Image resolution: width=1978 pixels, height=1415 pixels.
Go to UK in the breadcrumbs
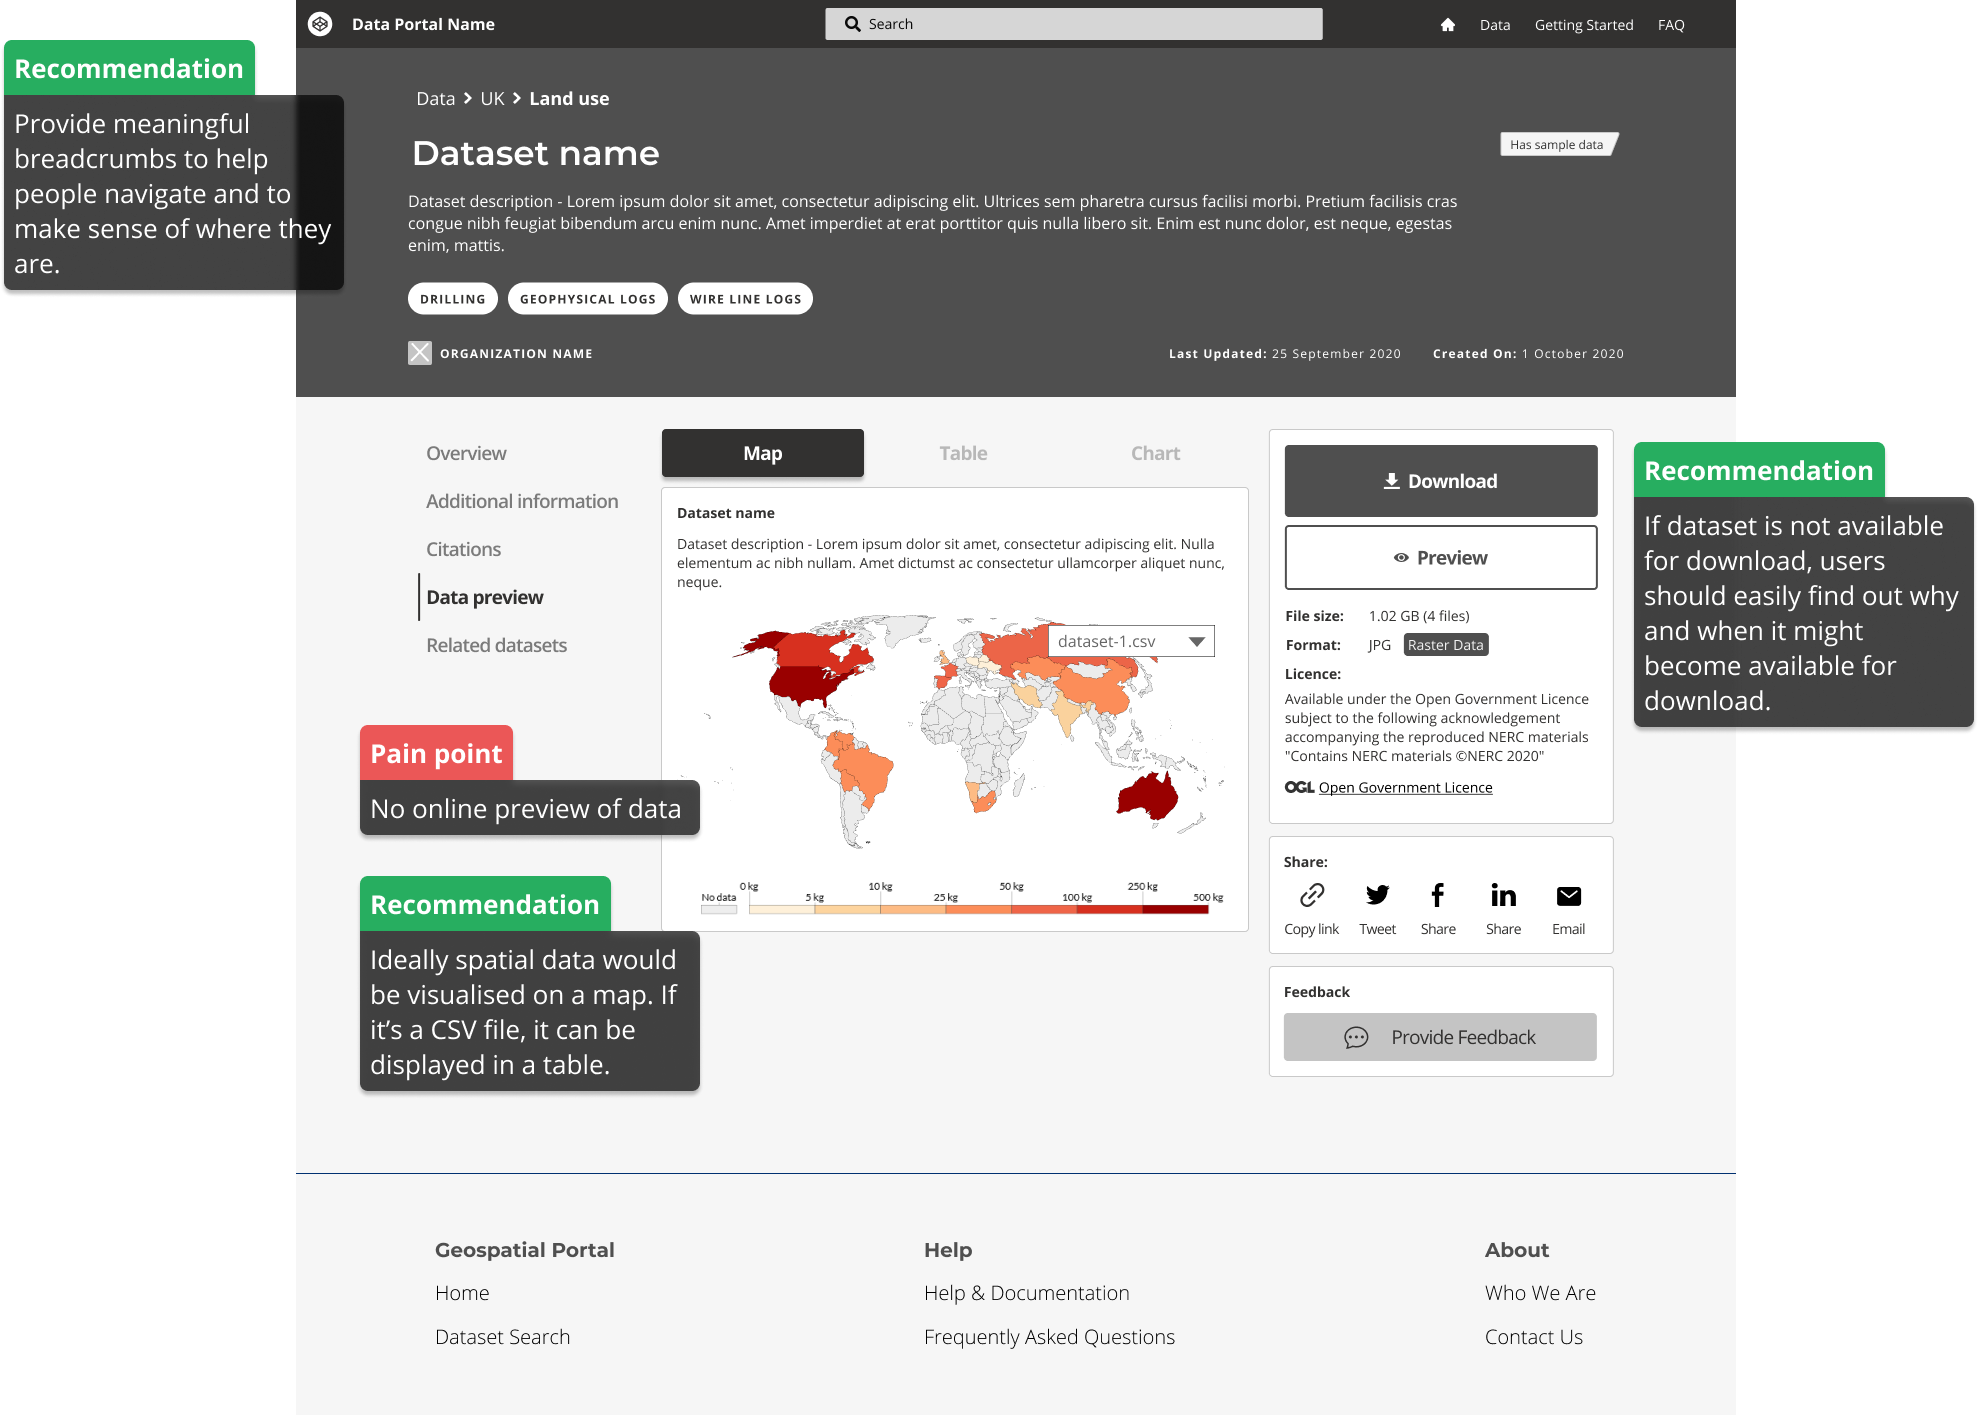coord(492,99)
